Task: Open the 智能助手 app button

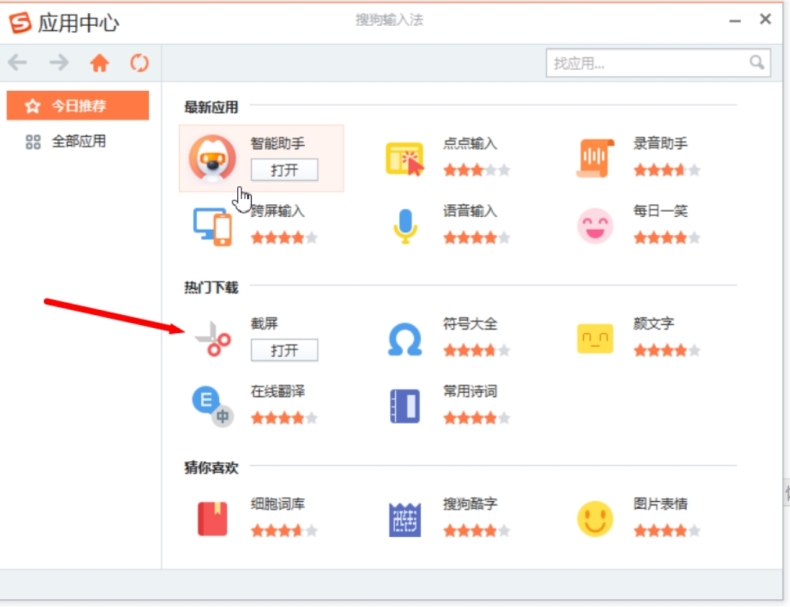Action: tap(284, 170)
